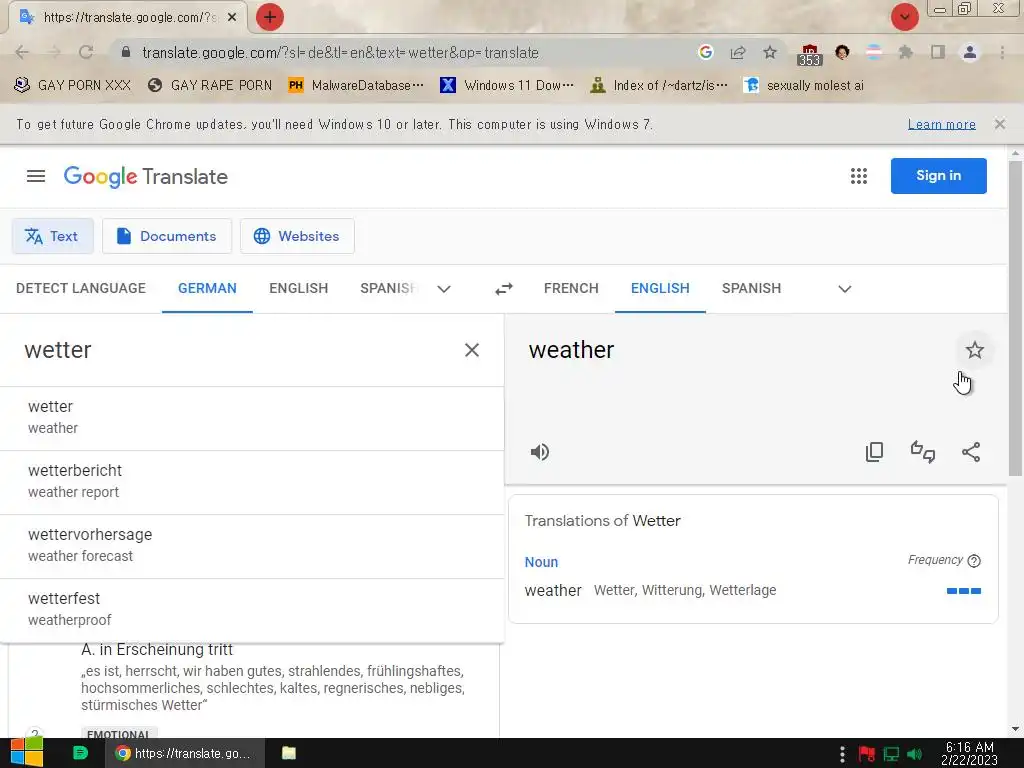The width and height of the screenshot is (1024, 768).
Task: Select French as target language
Action: point(571,289)
